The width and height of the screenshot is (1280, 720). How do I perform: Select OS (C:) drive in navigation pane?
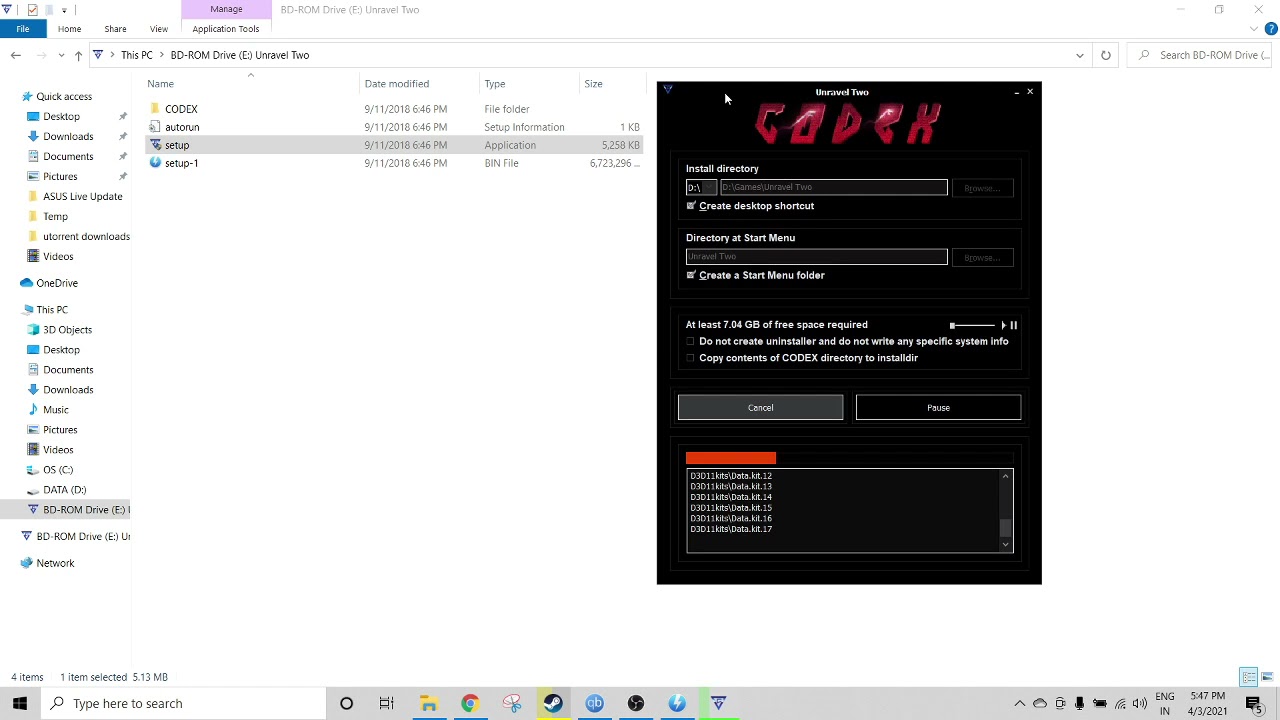[58, 470]
